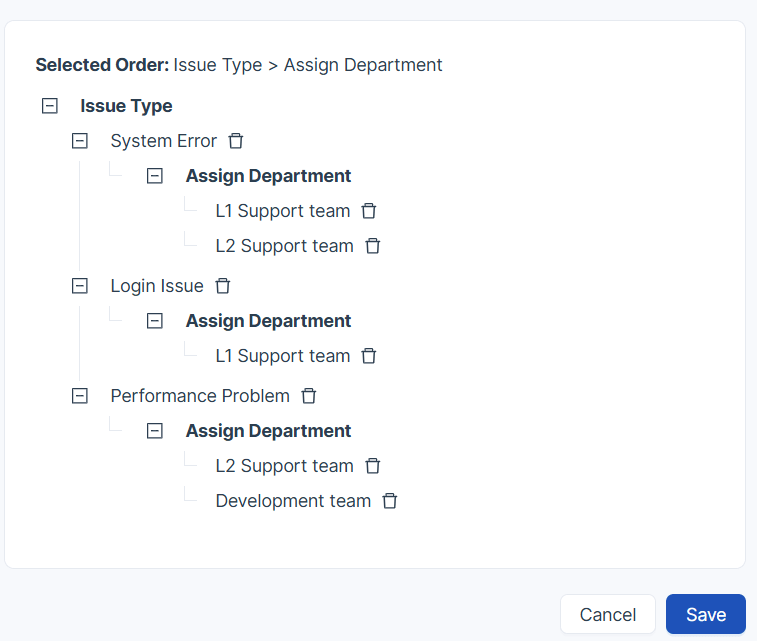Delete the Performance Problem entry
Screen dimensions: 757x641
point(309,396)
